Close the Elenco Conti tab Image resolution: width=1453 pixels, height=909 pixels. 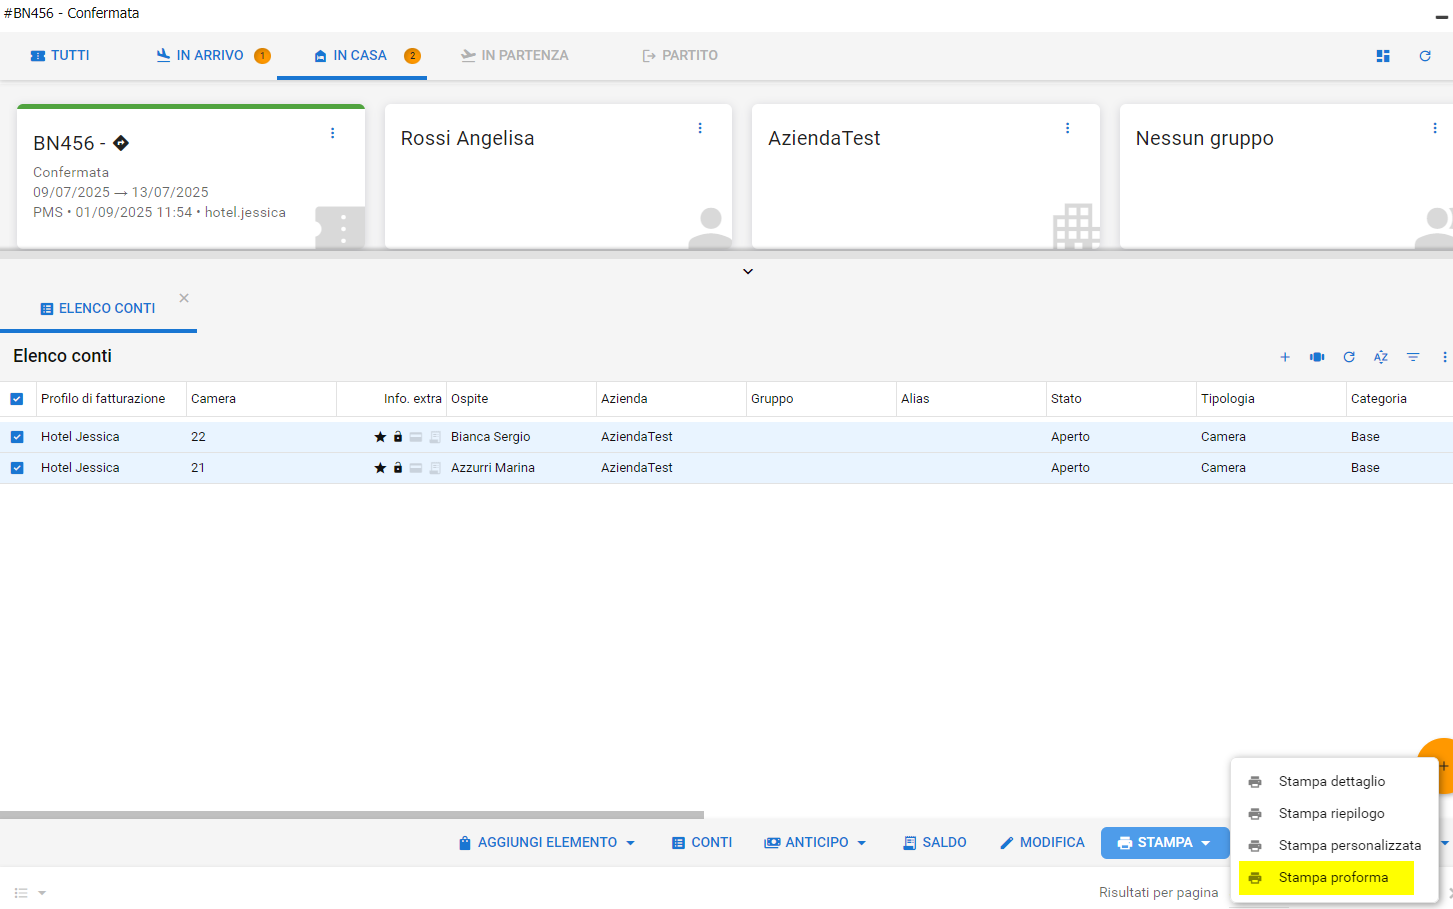[184, 298]
